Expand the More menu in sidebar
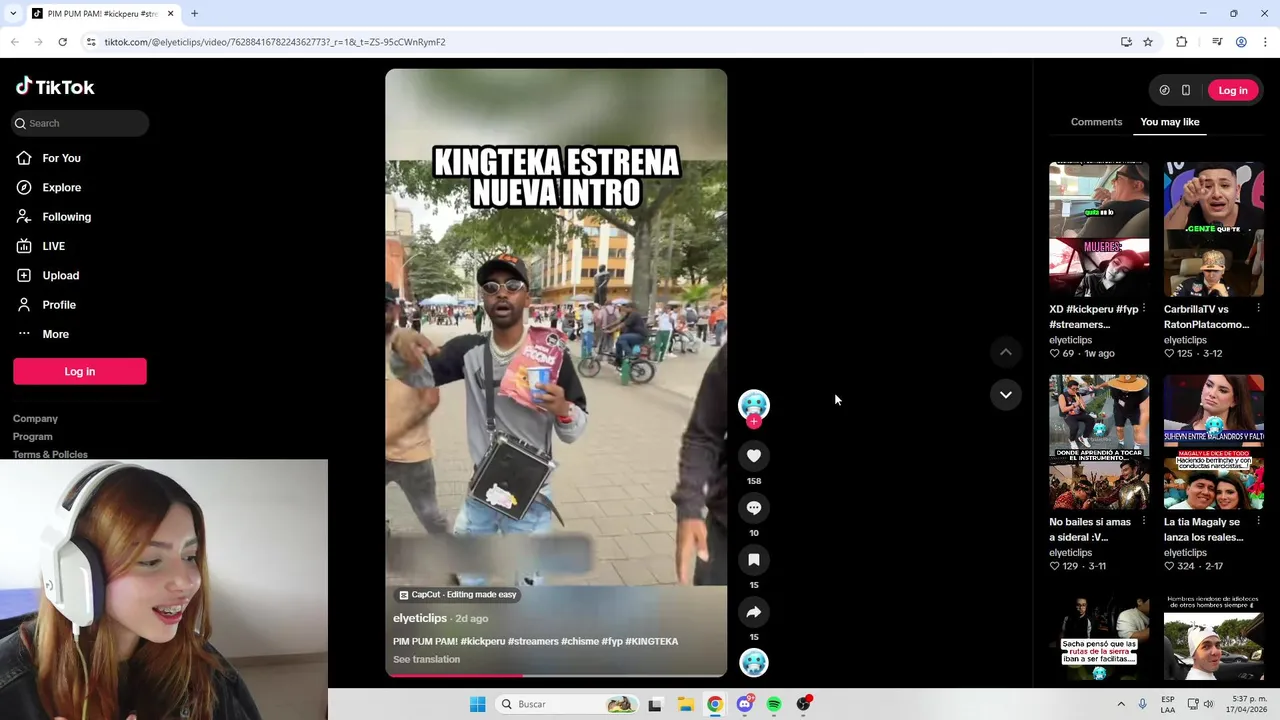Screen dimensions: 1280x720 click(x=55, y=334)
